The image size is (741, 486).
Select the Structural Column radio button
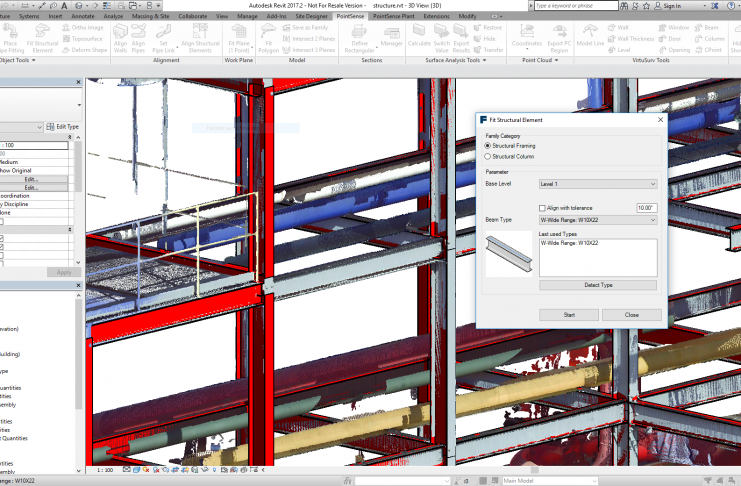(487, 156)
